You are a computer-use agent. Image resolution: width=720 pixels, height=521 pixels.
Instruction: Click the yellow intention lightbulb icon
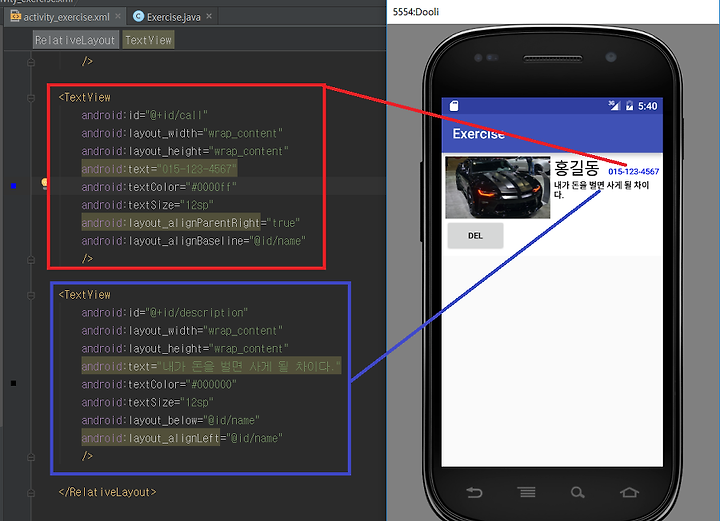pyautogui.click(x=45, y=184)
